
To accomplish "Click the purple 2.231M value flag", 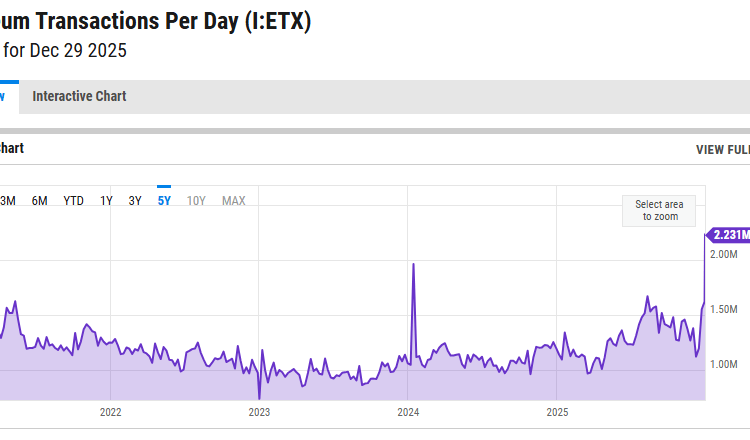I will click(x=730, y=235).
